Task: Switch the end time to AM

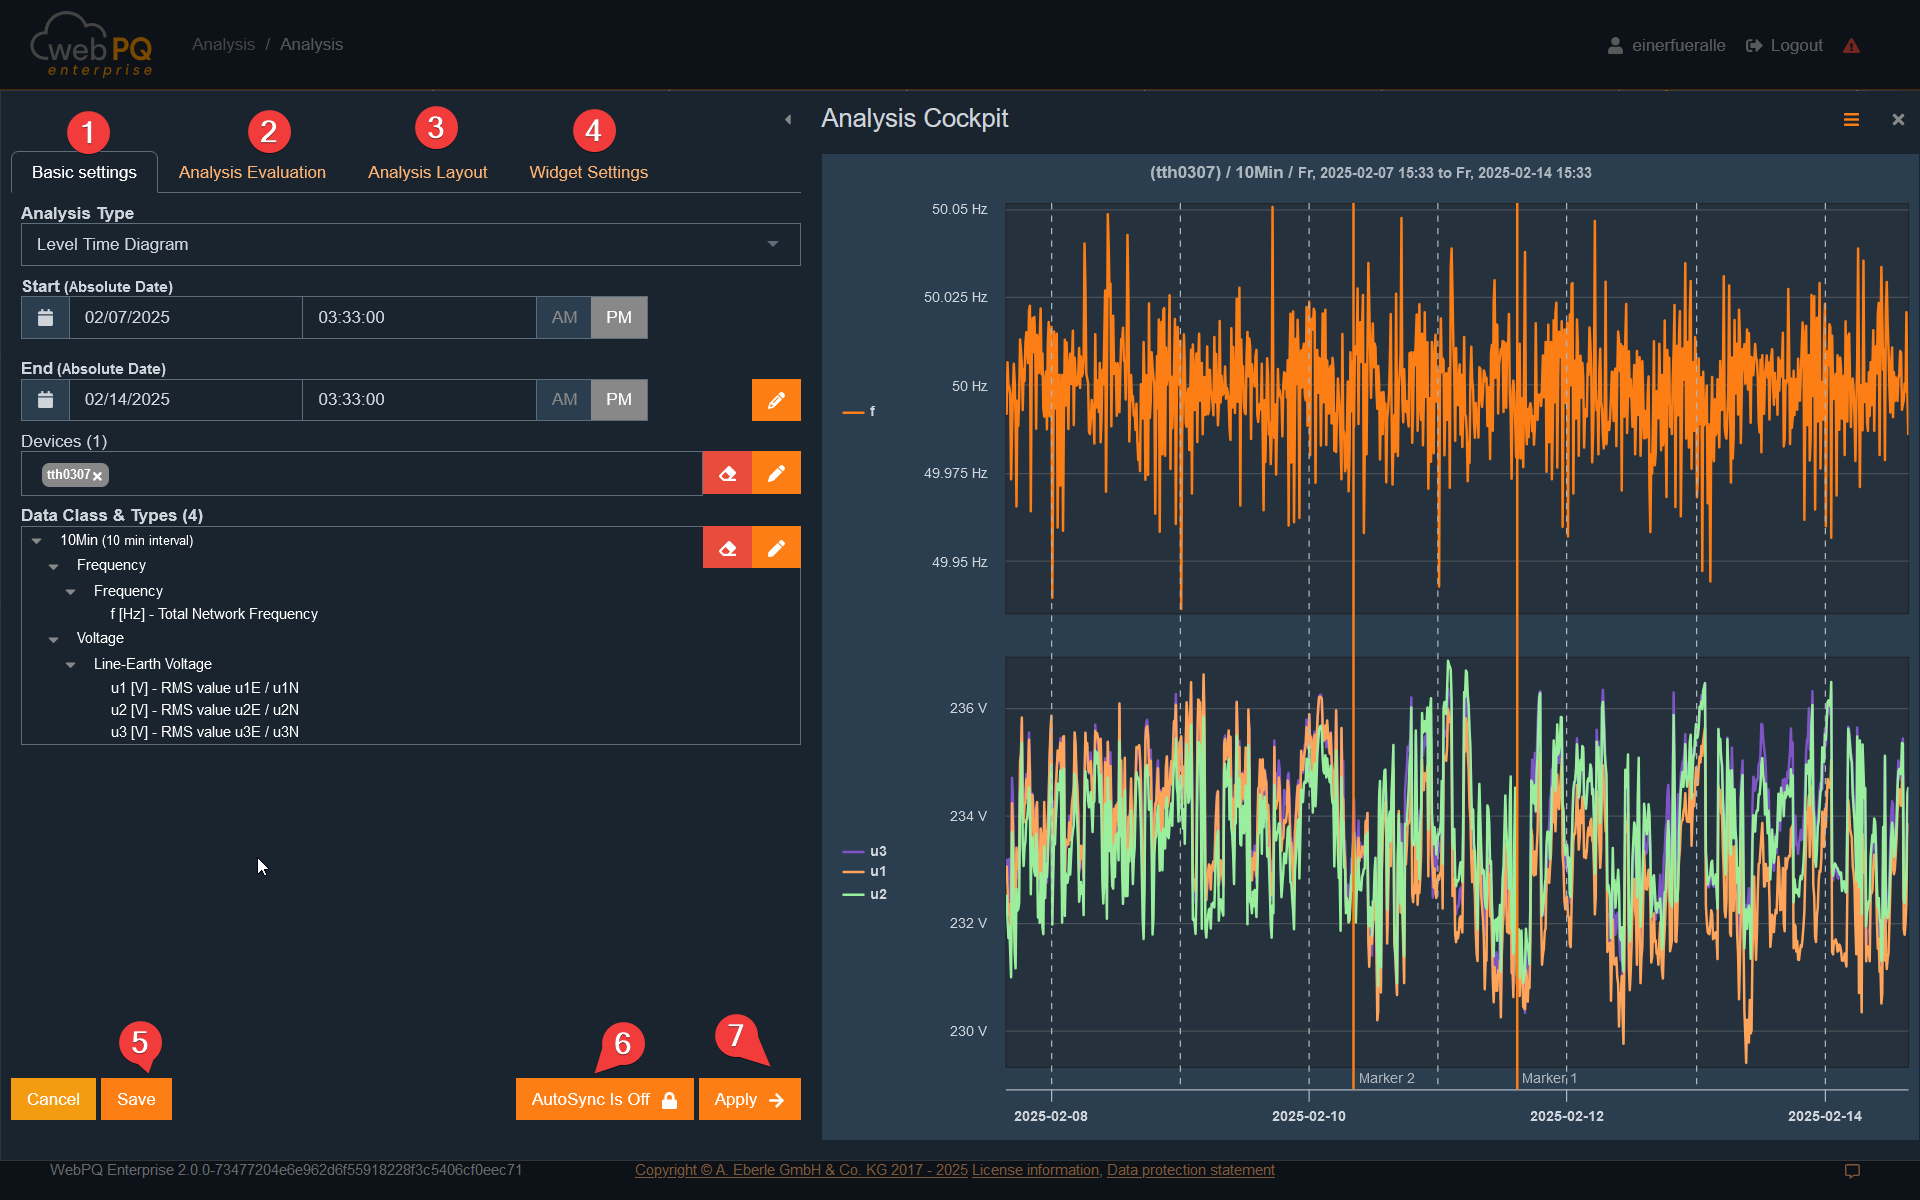Action: tap(563, 399)
